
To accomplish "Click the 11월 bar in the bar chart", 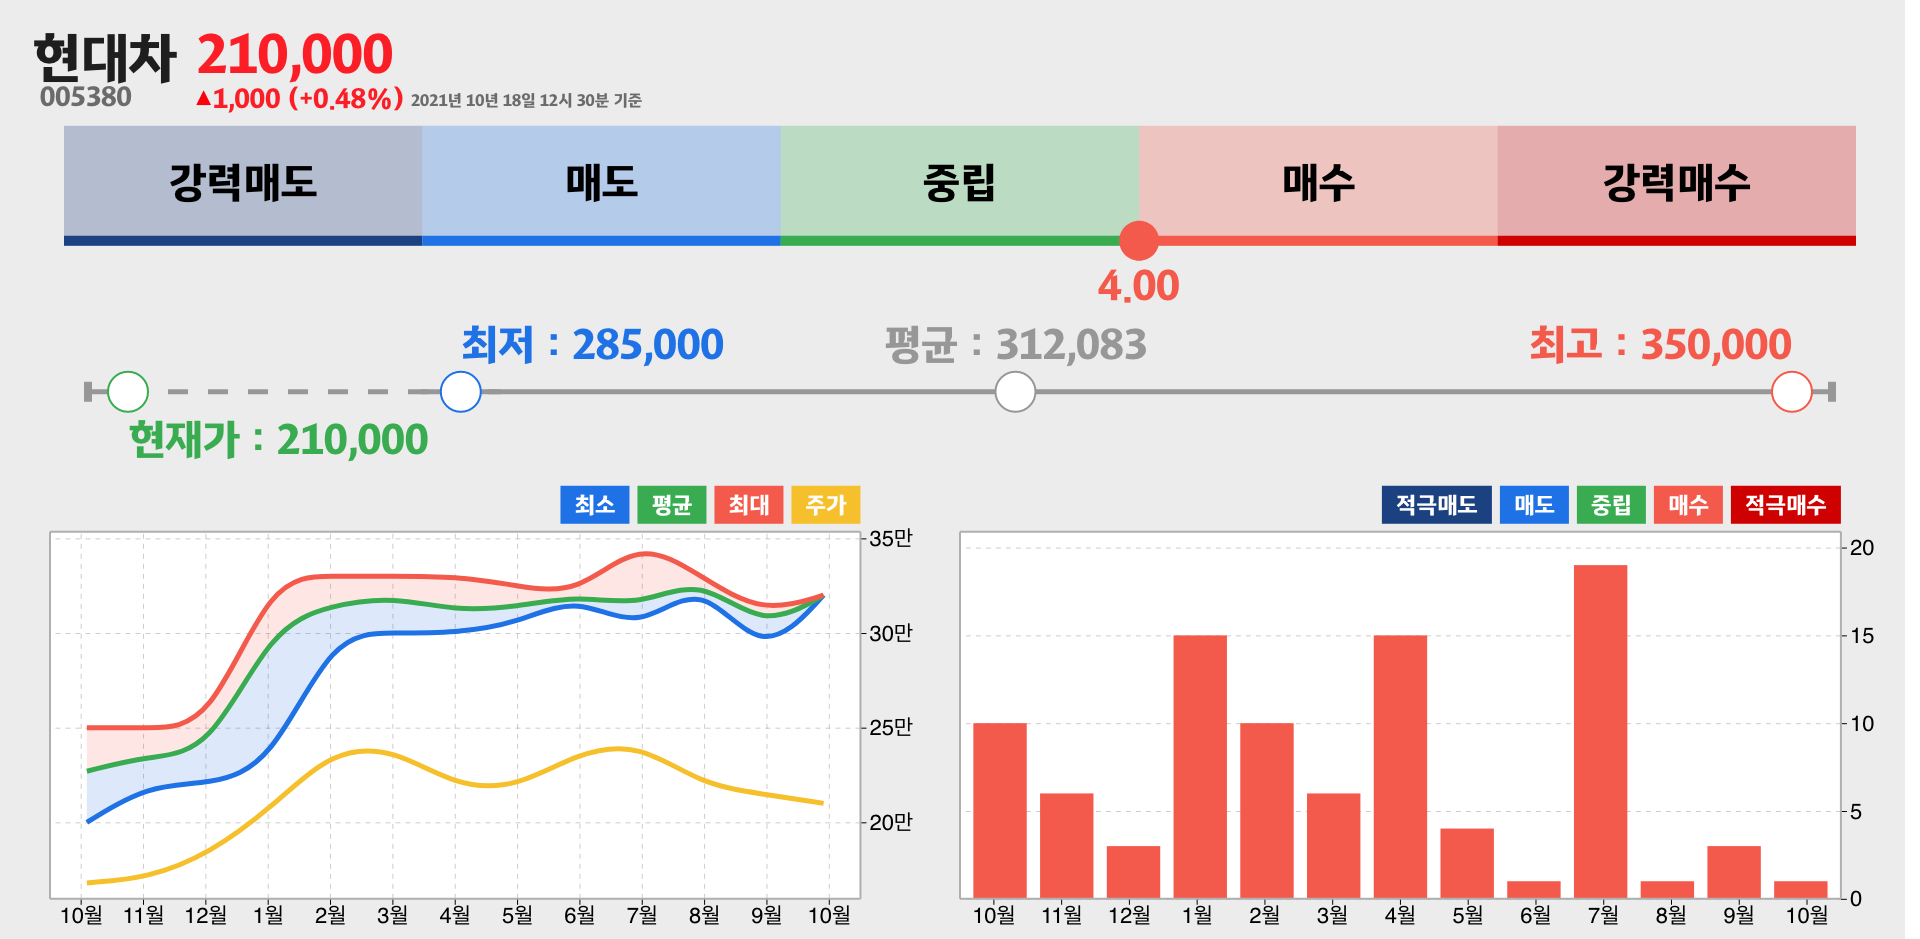I will click(1067, 845).
